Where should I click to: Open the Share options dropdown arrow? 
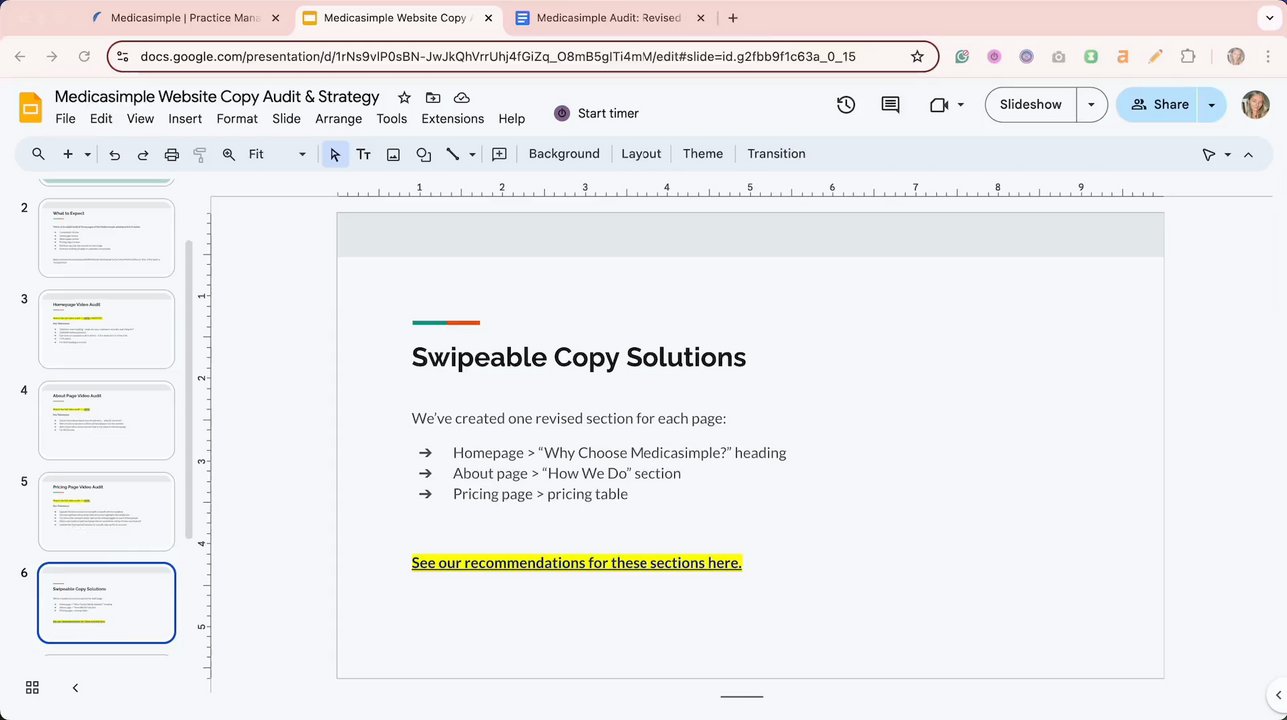(x=1212, y=105)
